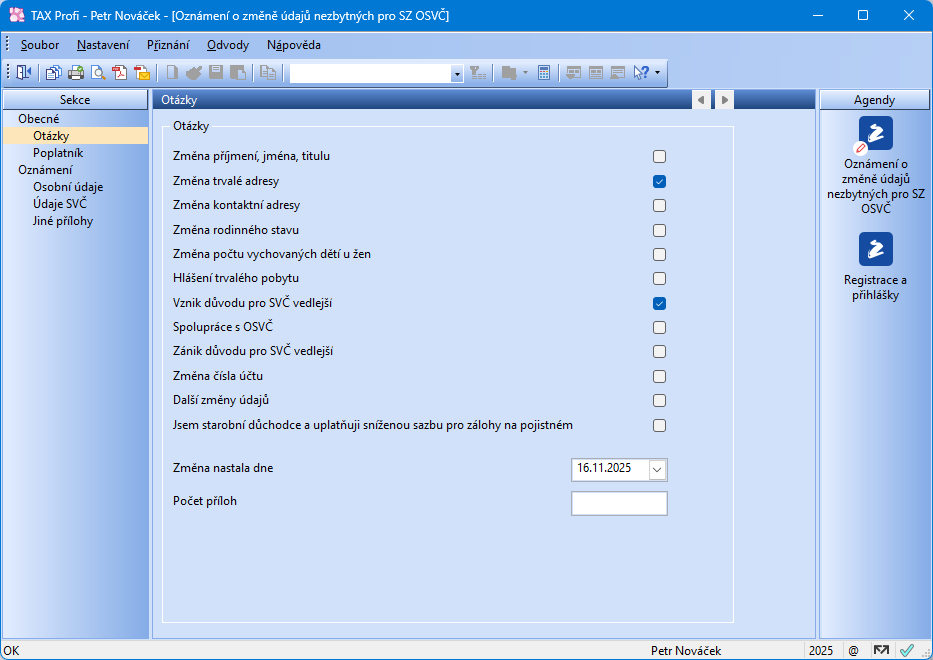Open the Změna nastala dne date dropdown
The width and height of the screenshot is (933, 660).
click(657, 469)
